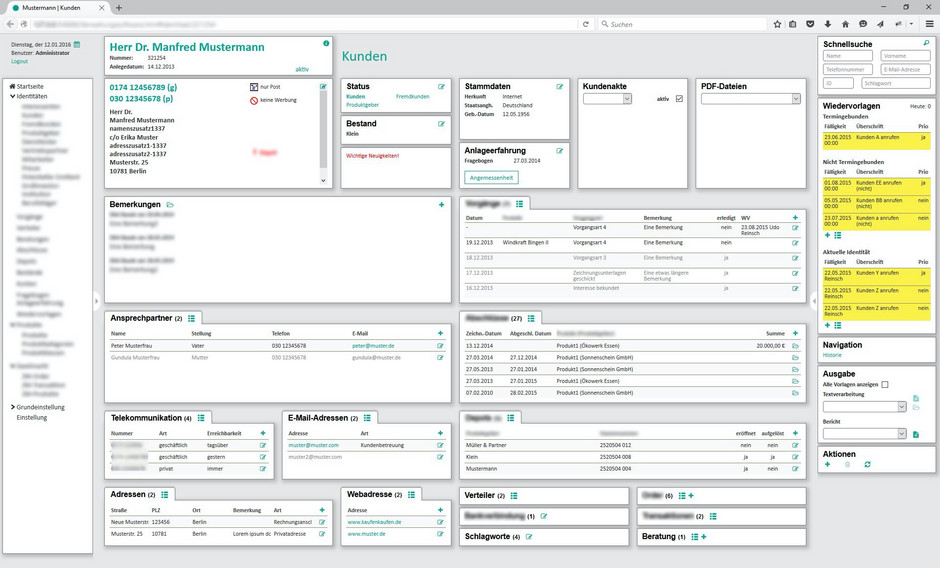Enable Alle Vorlagen anzeigen checkbox
The height and width of the screenshot is (568, 940).
pyautogui.click(x=885, y=384)
